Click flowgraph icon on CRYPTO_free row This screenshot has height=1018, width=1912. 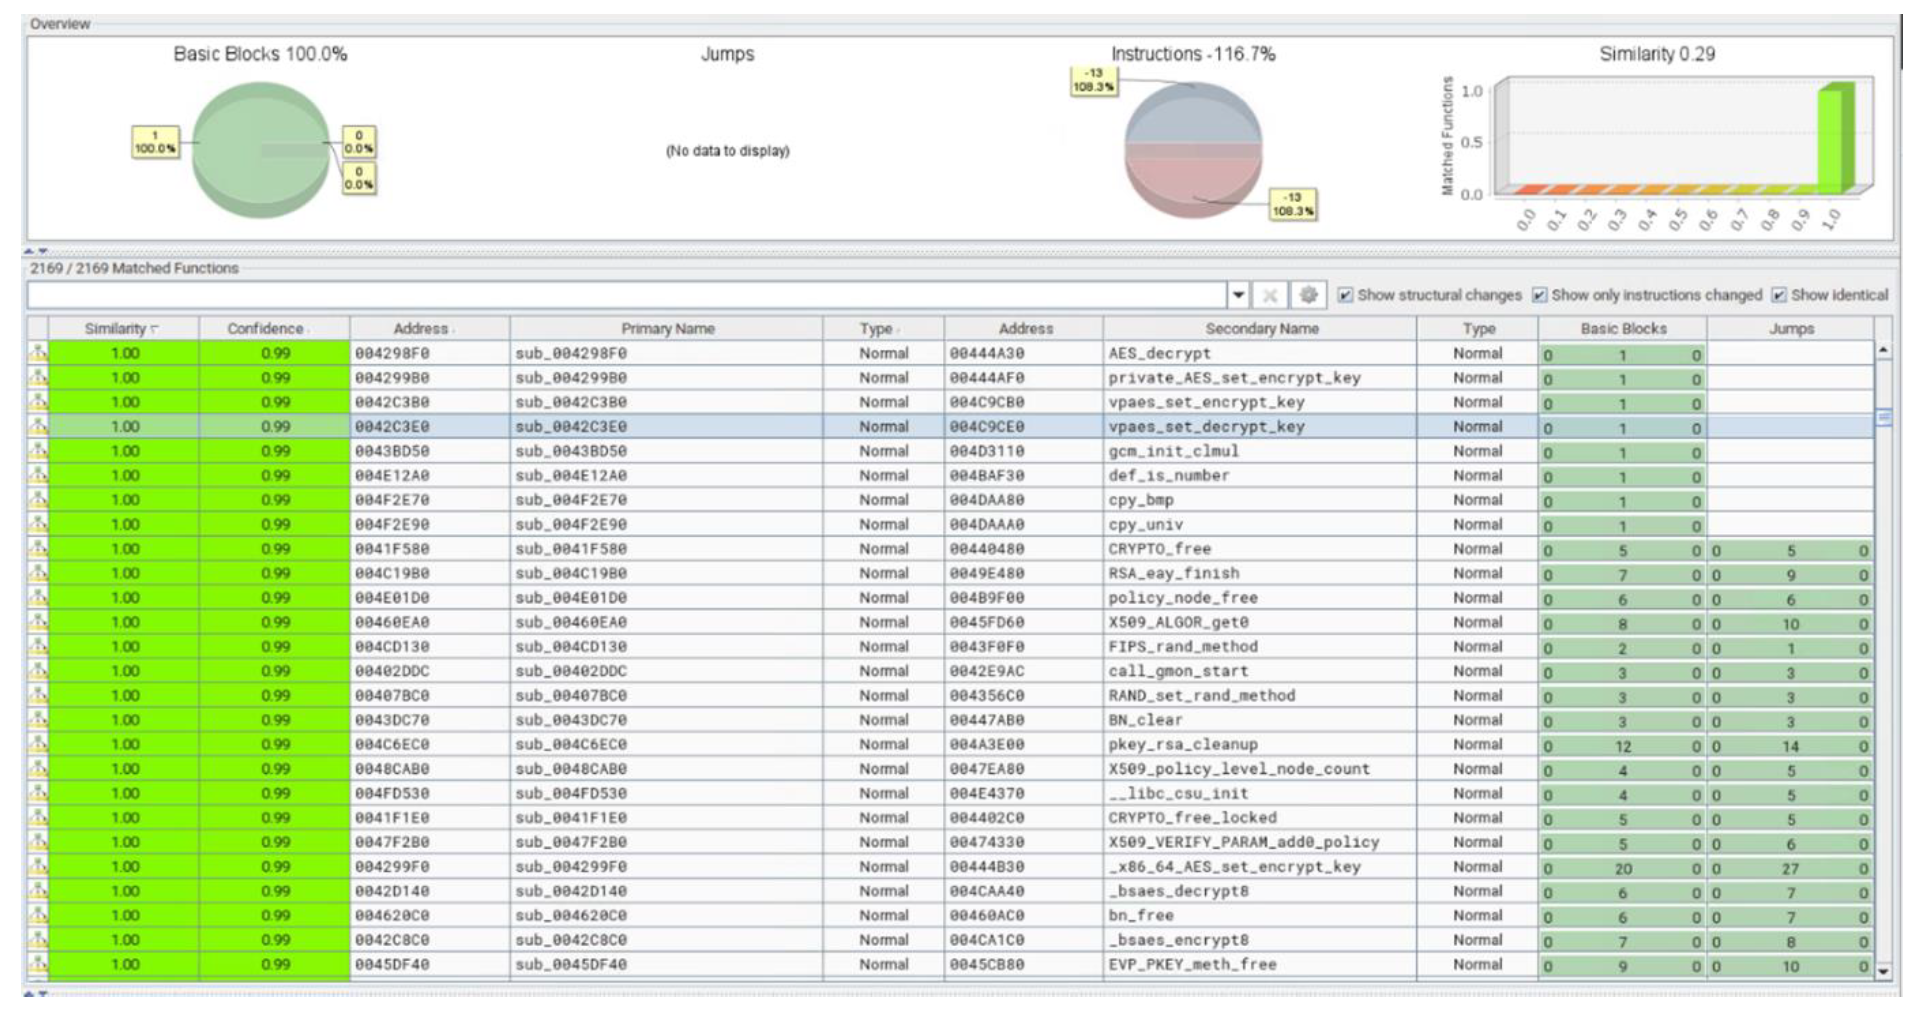[x=38, y=549]
